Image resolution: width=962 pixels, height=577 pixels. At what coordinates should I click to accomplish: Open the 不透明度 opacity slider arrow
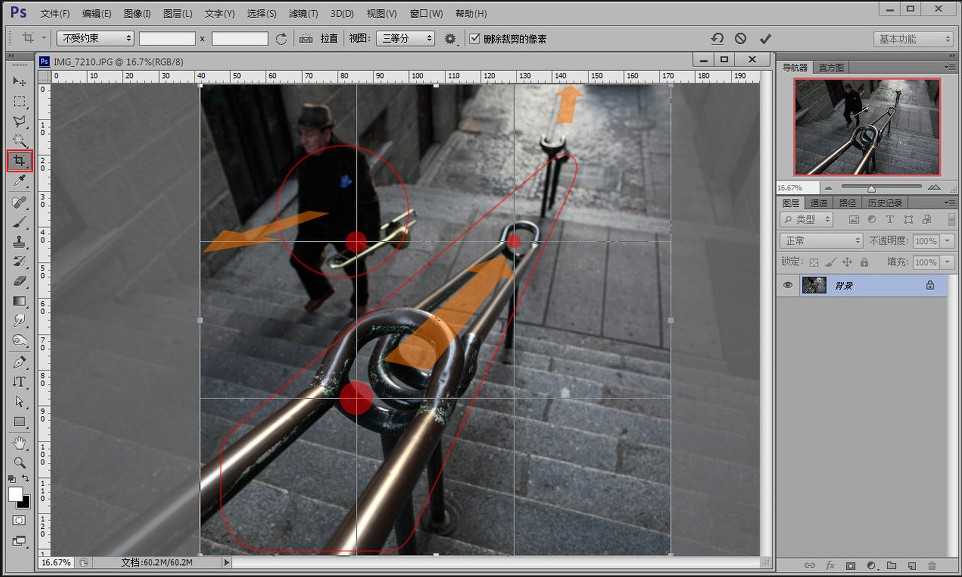(948, 241)
